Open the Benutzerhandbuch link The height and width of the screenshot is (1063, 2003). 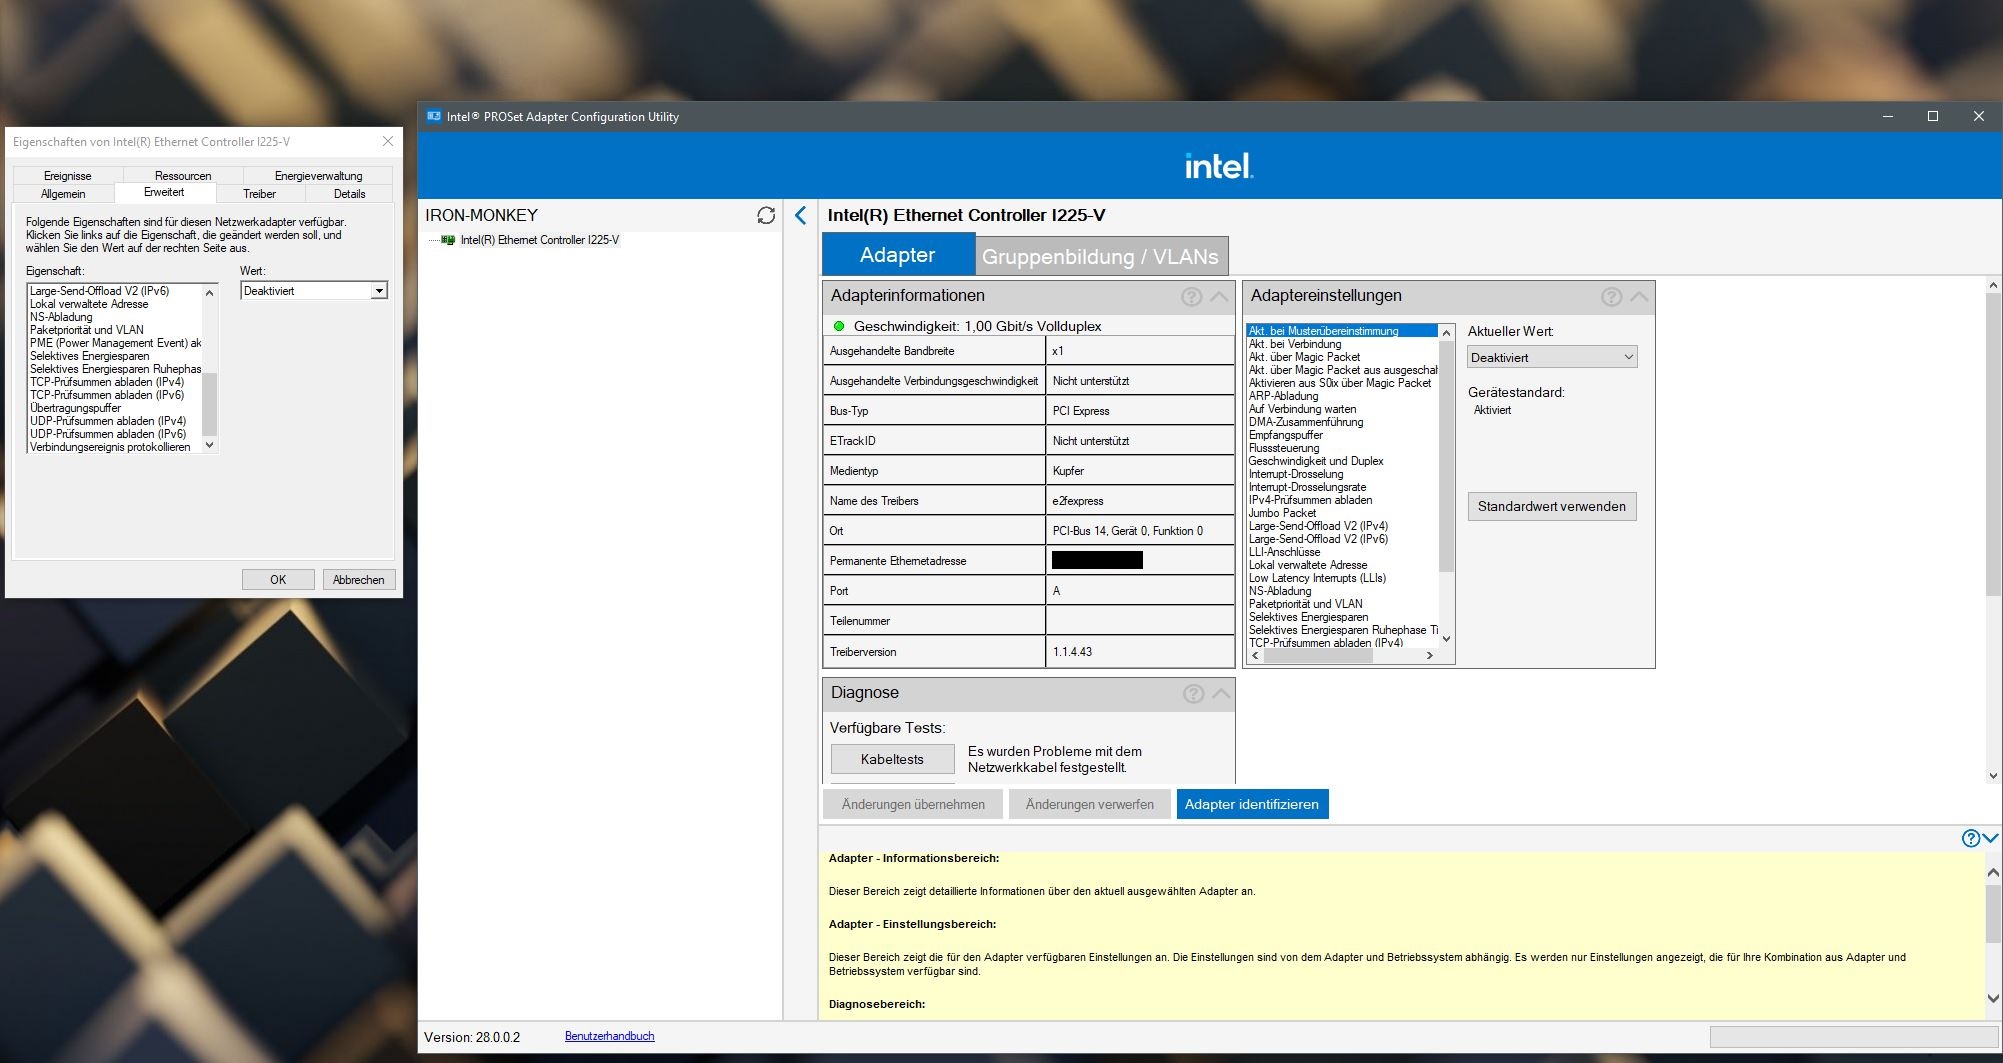(x=610, y=1036)
